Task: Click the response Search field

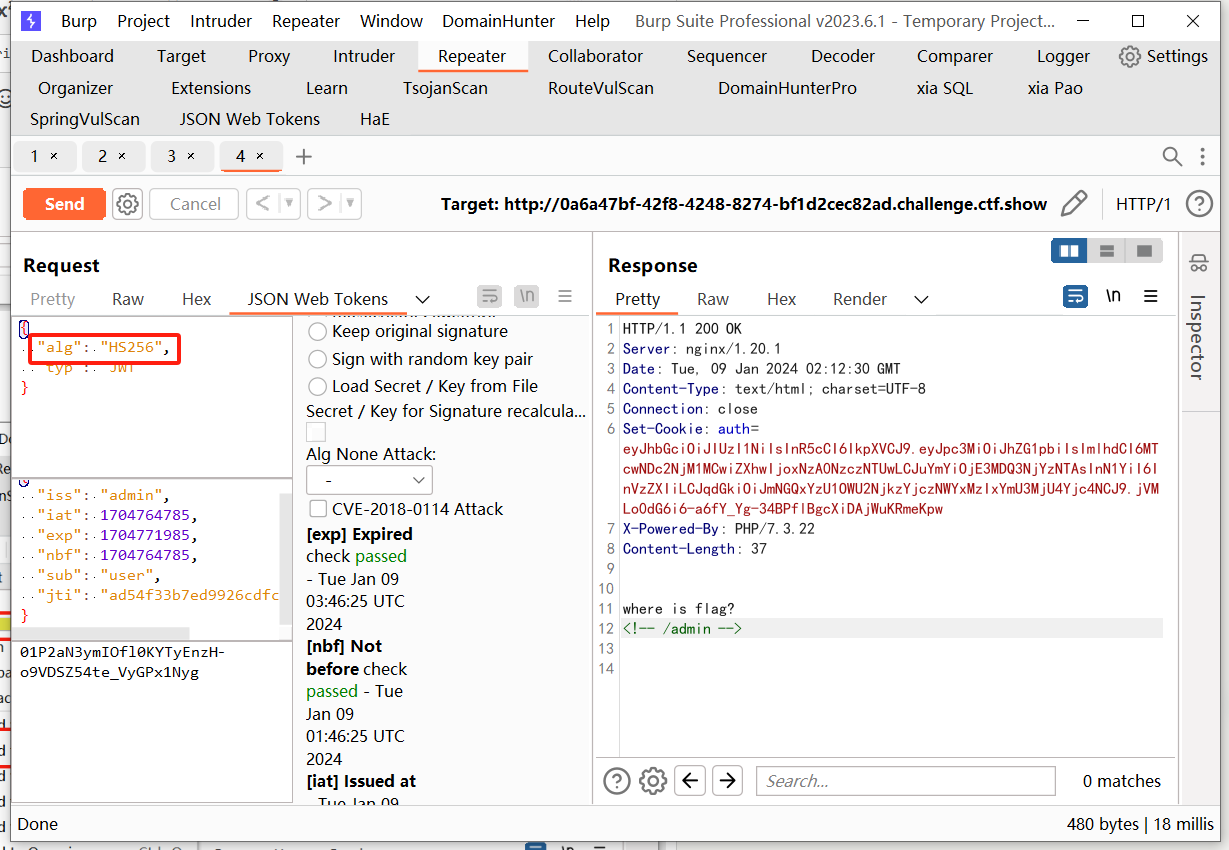Action: tap(906, 781)
